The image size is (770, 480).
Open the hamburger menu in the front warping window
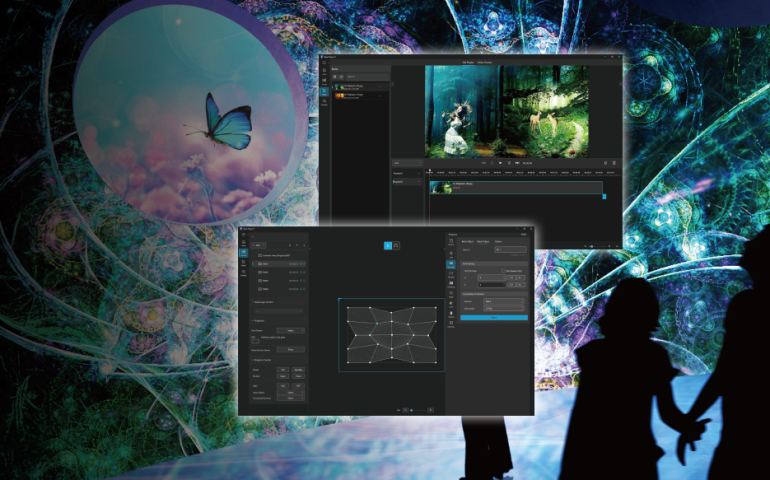pyautogui.click(x=244, y=235)
